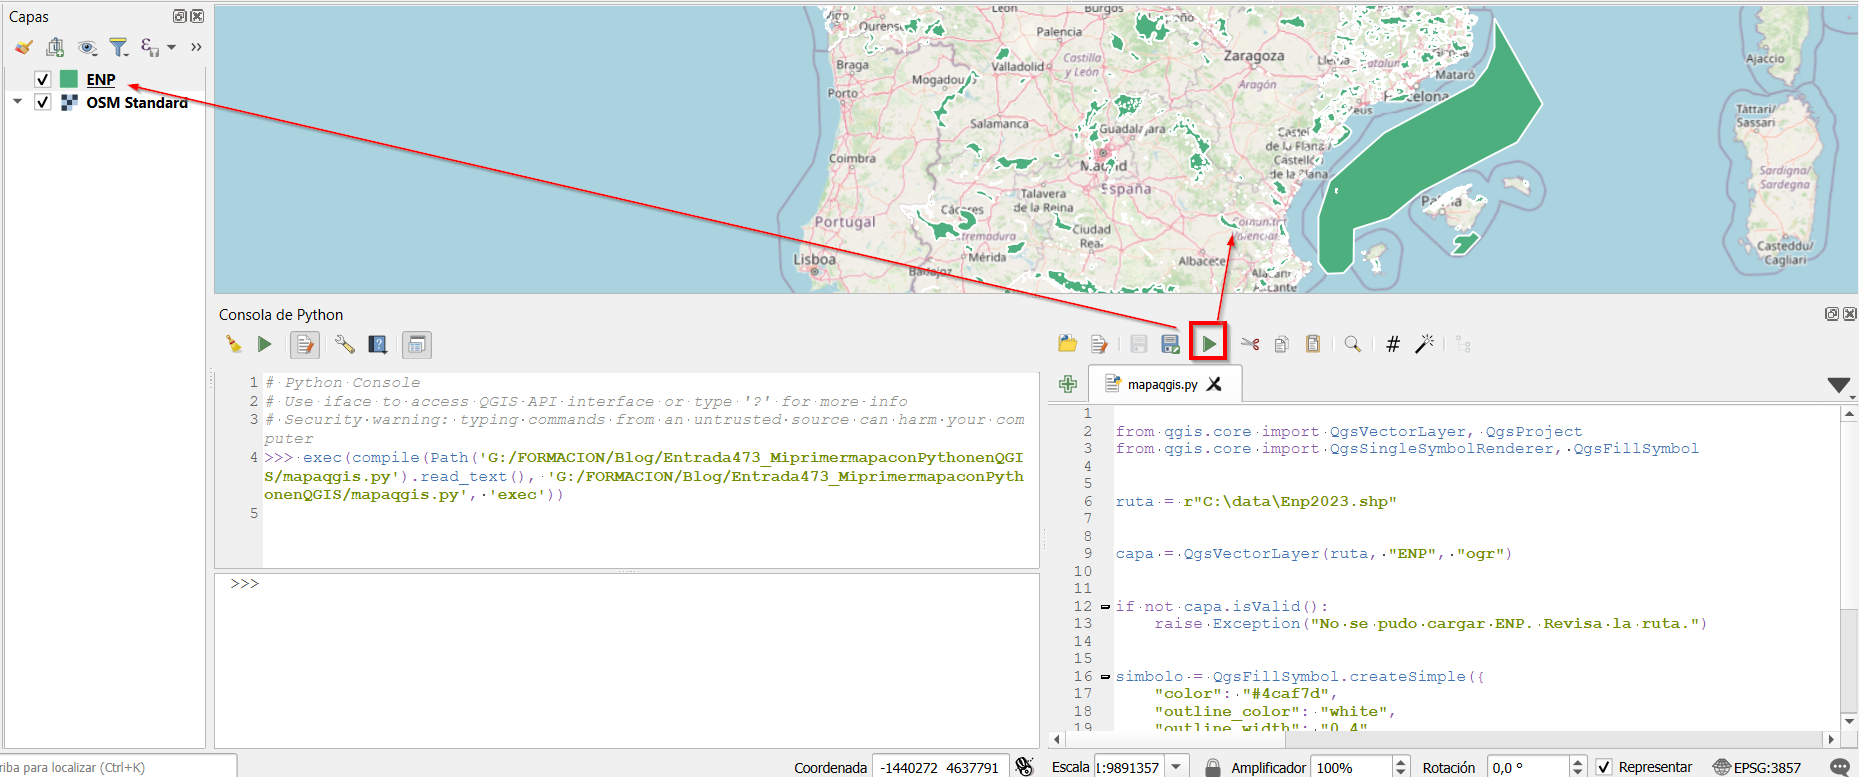Click the open script folder icon
1859x777 pixels.
click(1067, 344)
